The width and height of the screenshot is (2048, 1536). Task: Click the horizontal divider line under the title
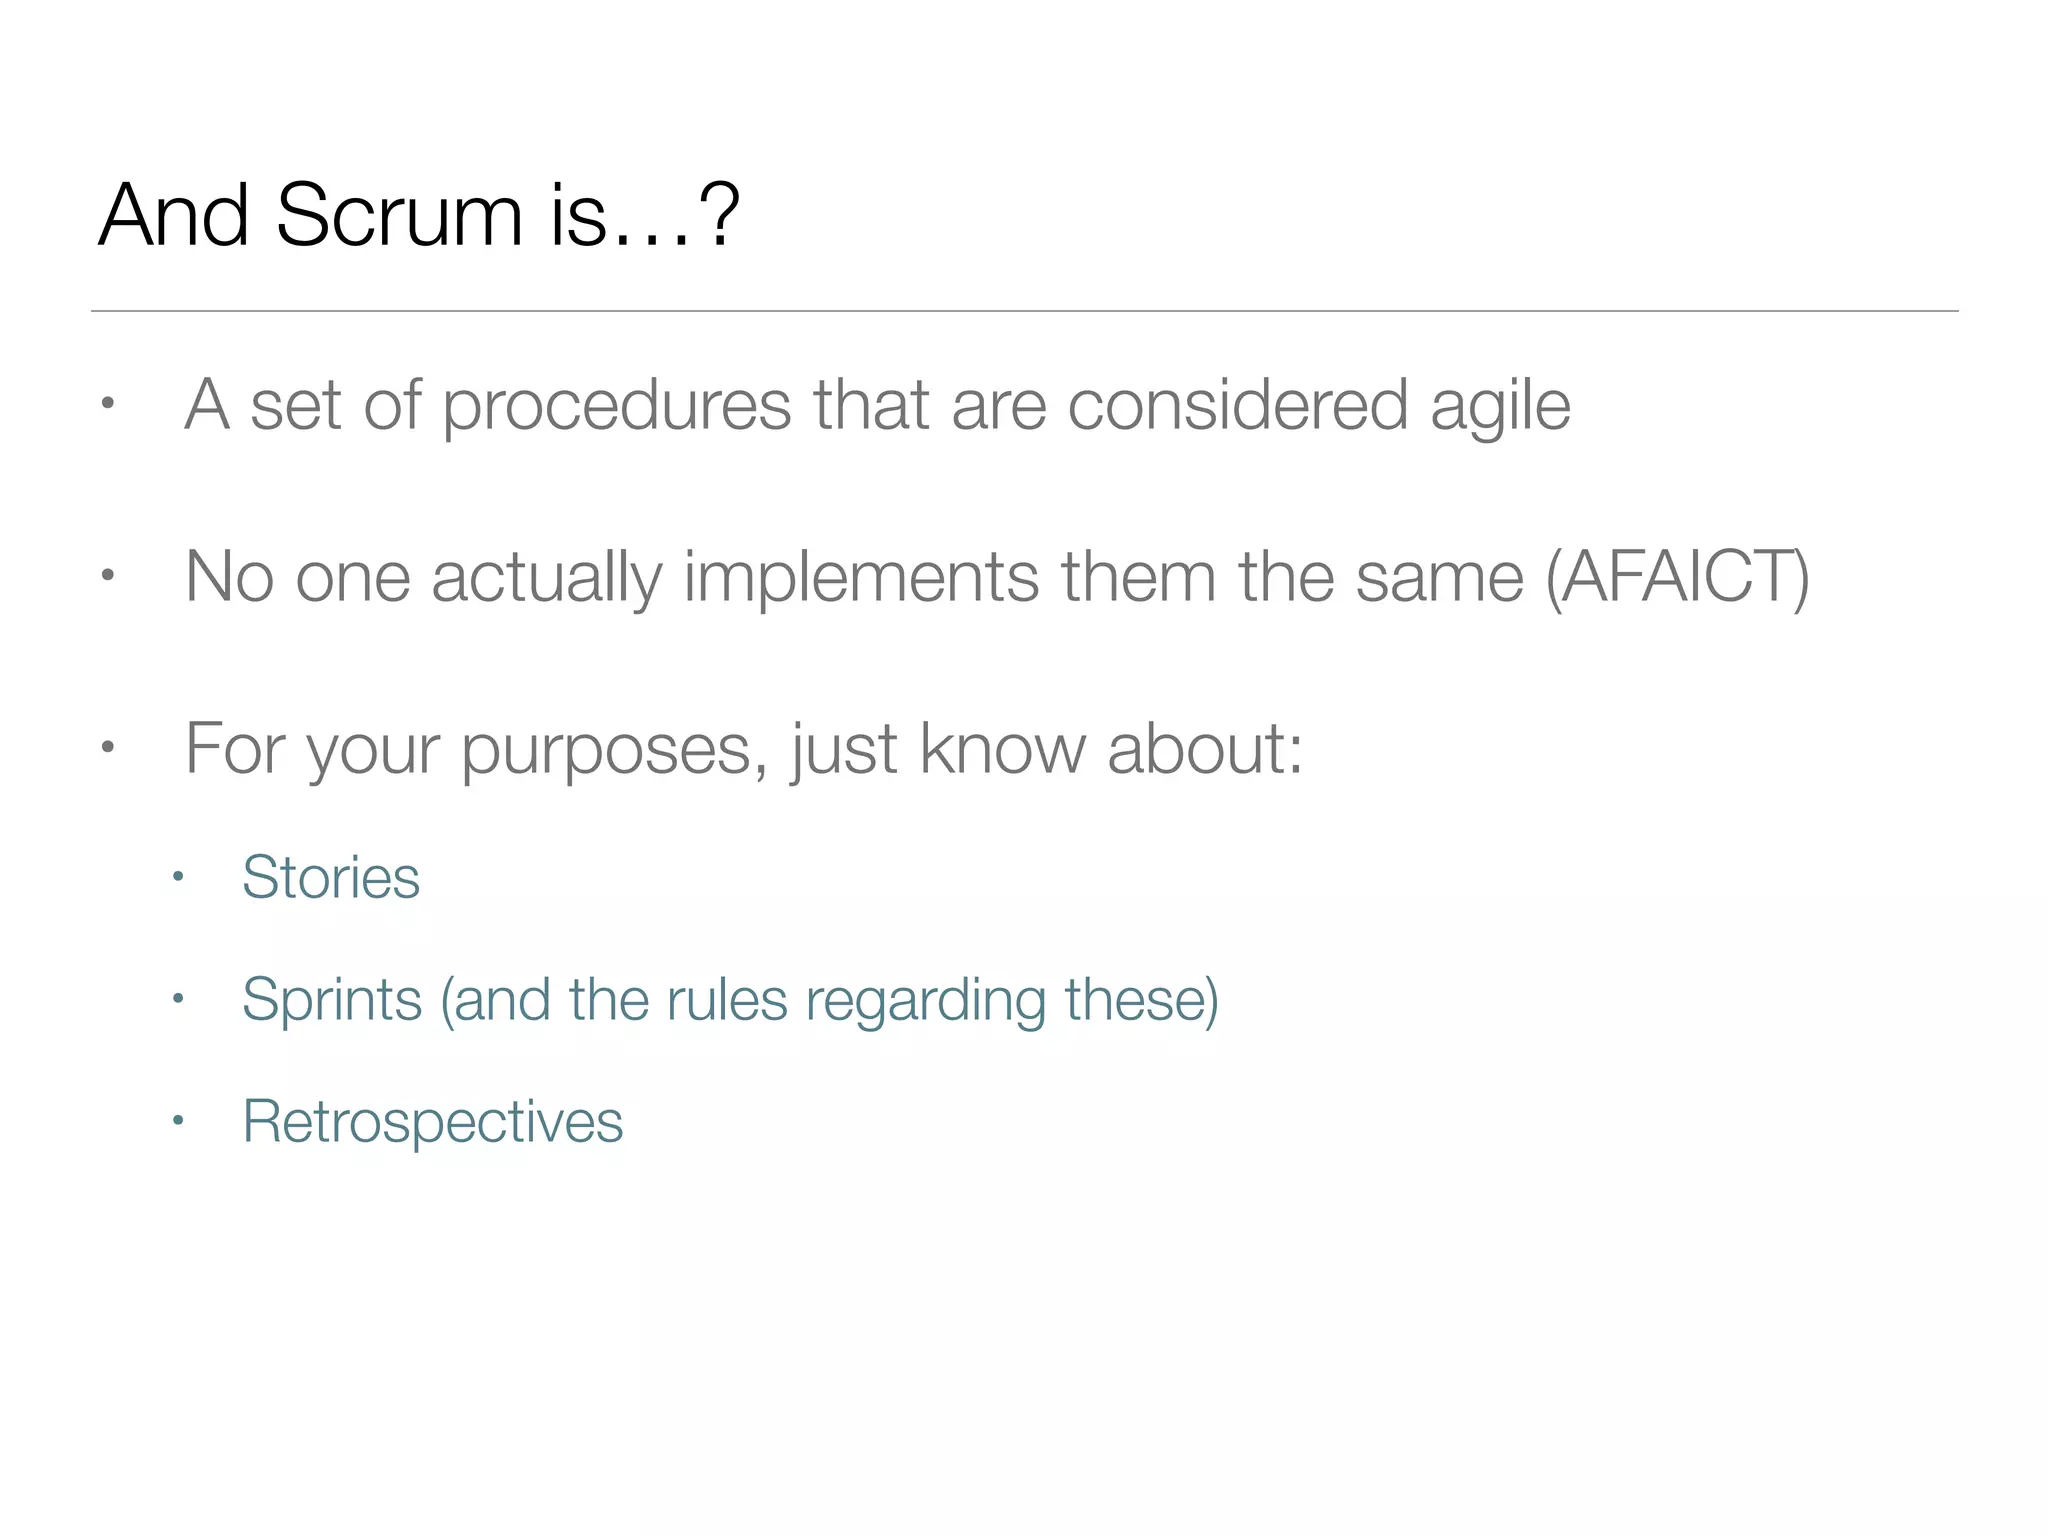pos(1024,311)
